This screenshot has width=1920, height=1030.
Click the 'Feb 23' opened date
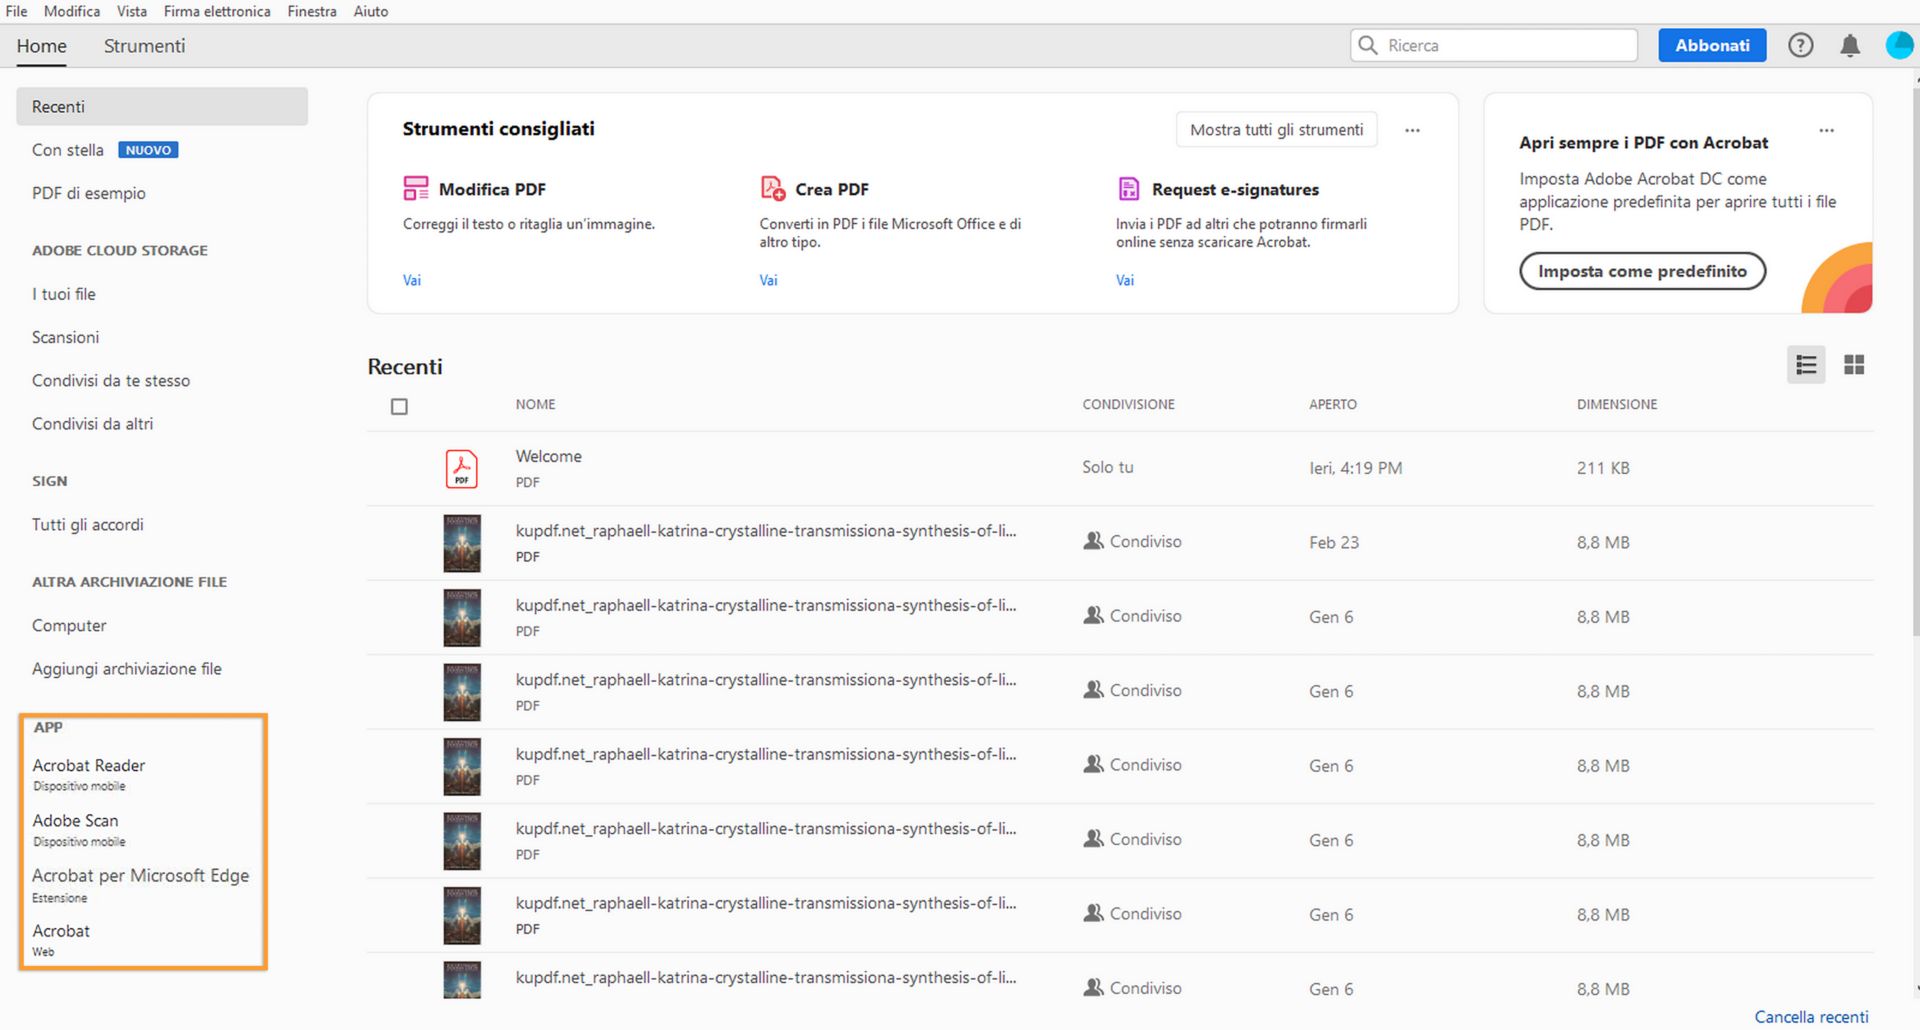[x=1334, y=542]
